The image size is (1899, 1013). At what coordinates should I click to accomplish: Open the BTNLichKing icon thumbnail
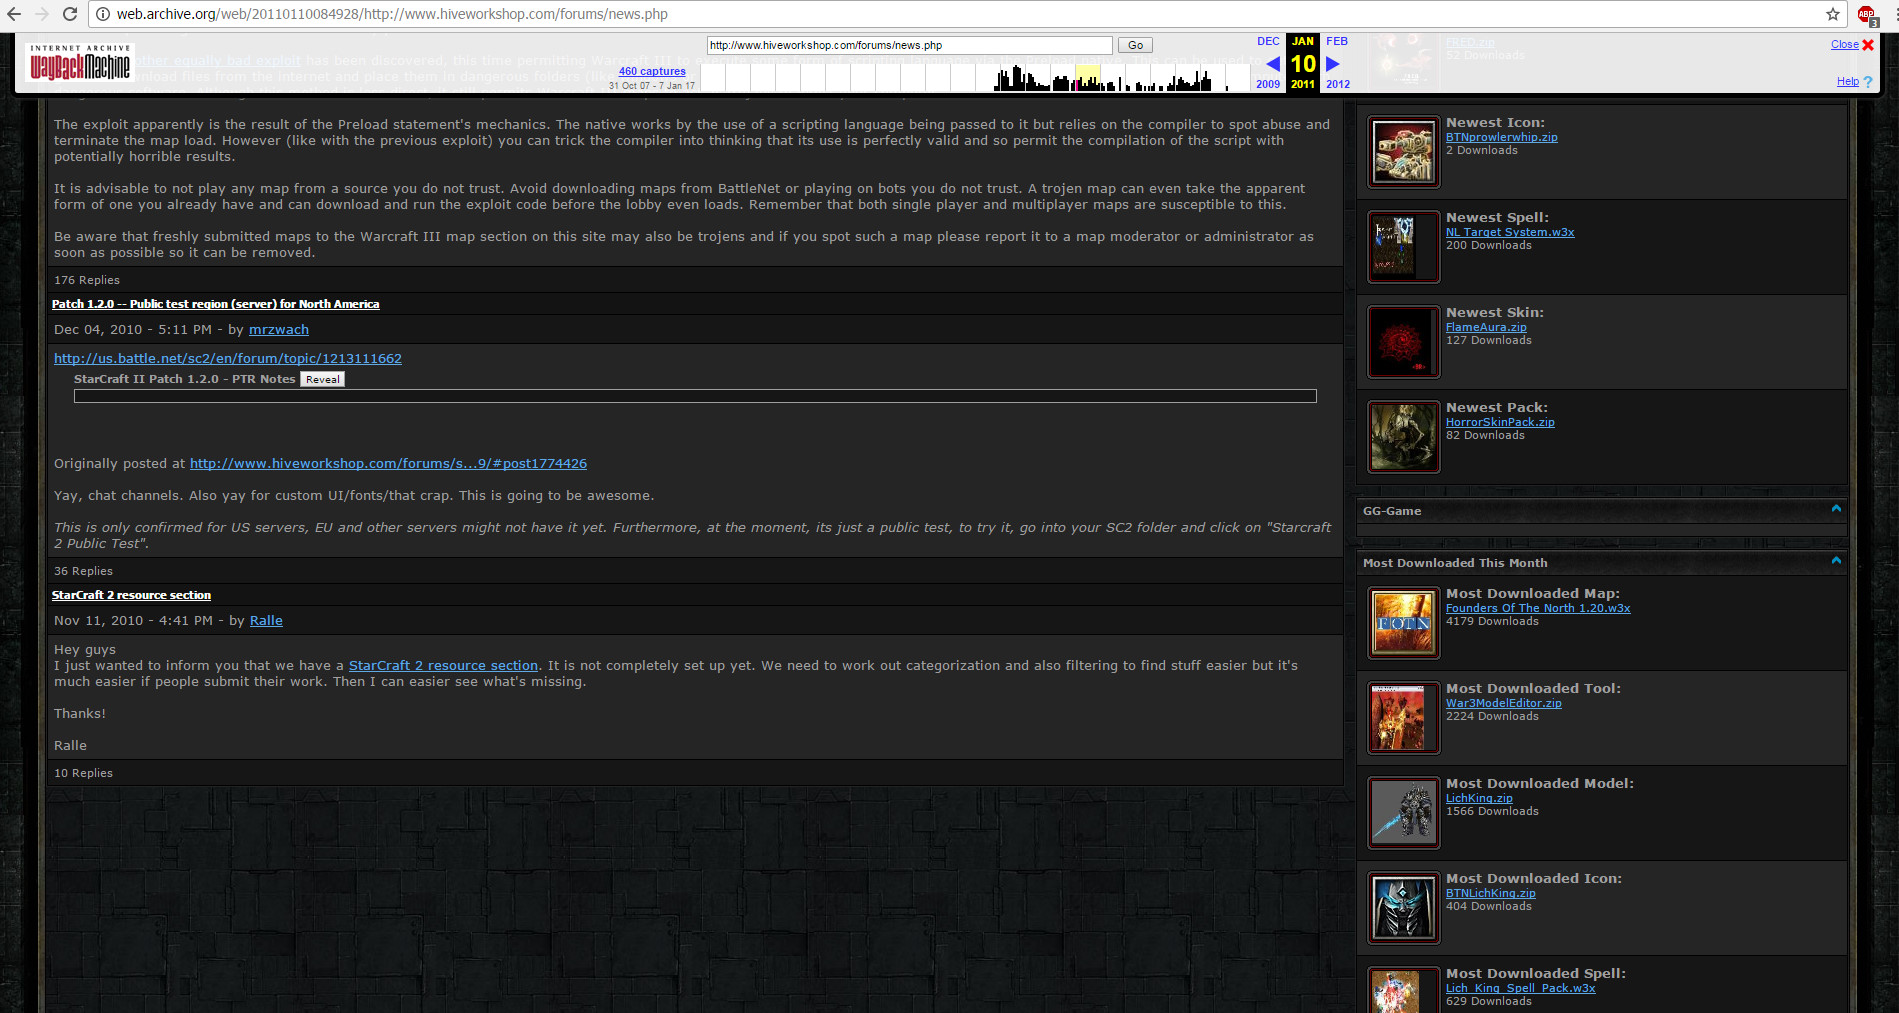click(x=1404, y=908)
